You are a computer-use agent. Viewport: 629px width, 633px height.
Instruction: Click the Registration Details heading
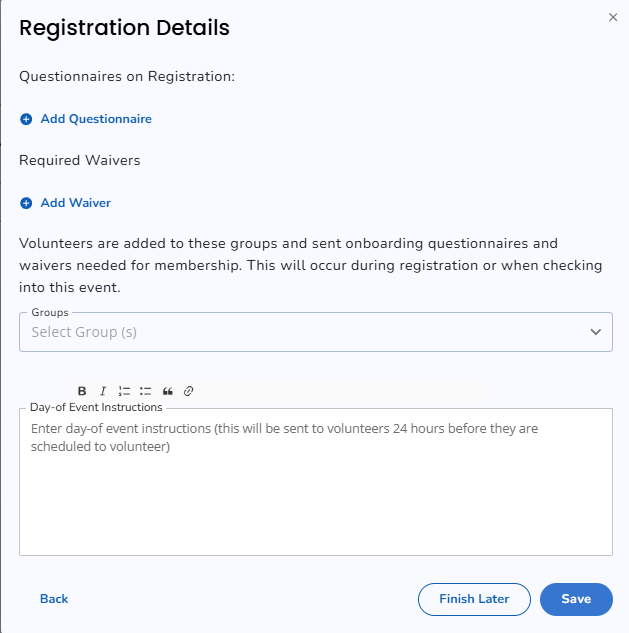pyautogui.click(x=124, y=28)
